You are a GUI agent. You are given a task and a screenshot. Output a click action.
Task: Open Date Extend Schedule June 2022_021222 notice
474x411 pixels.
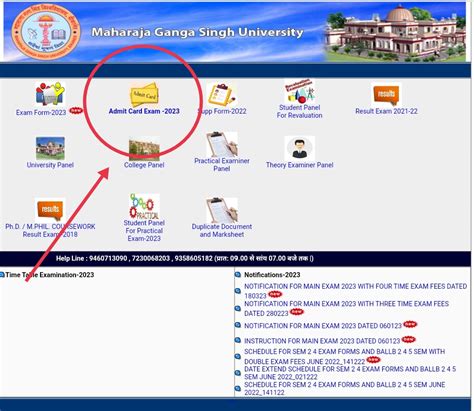tap(350, 373)
